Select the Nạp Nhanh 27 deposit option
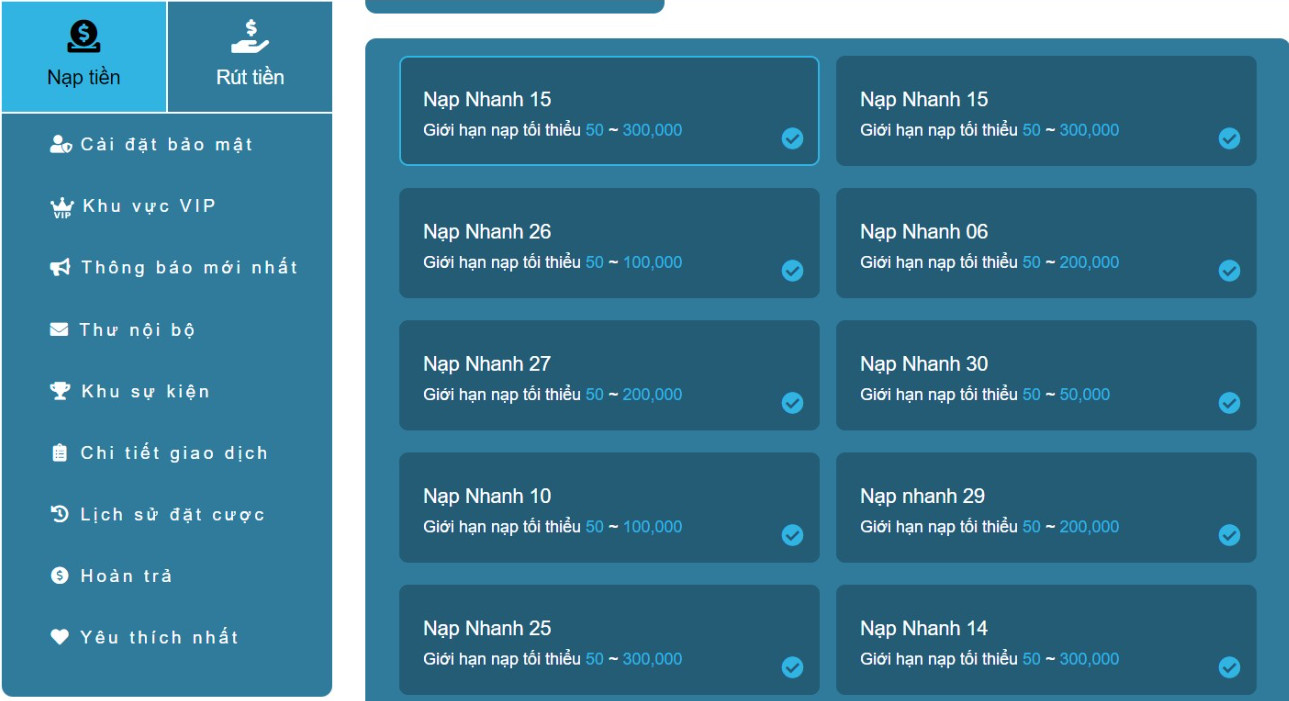Image resolution: width=1289 pixels, height=701 pixels. pyautogui.click(x=608, y=375)
